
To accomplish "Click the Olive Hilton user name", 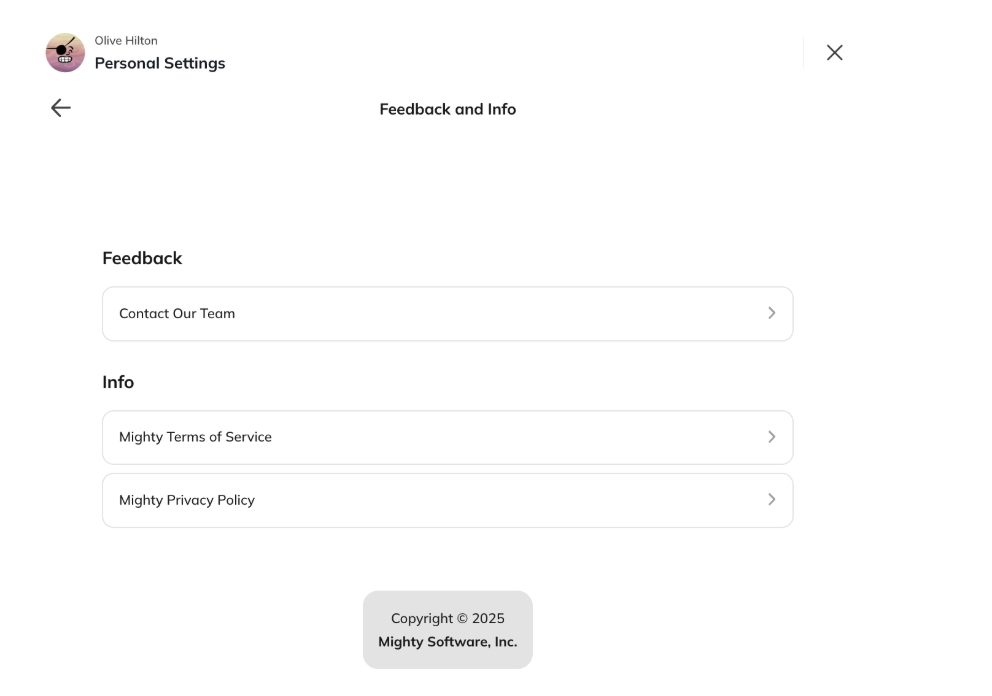I will point(126,41).
